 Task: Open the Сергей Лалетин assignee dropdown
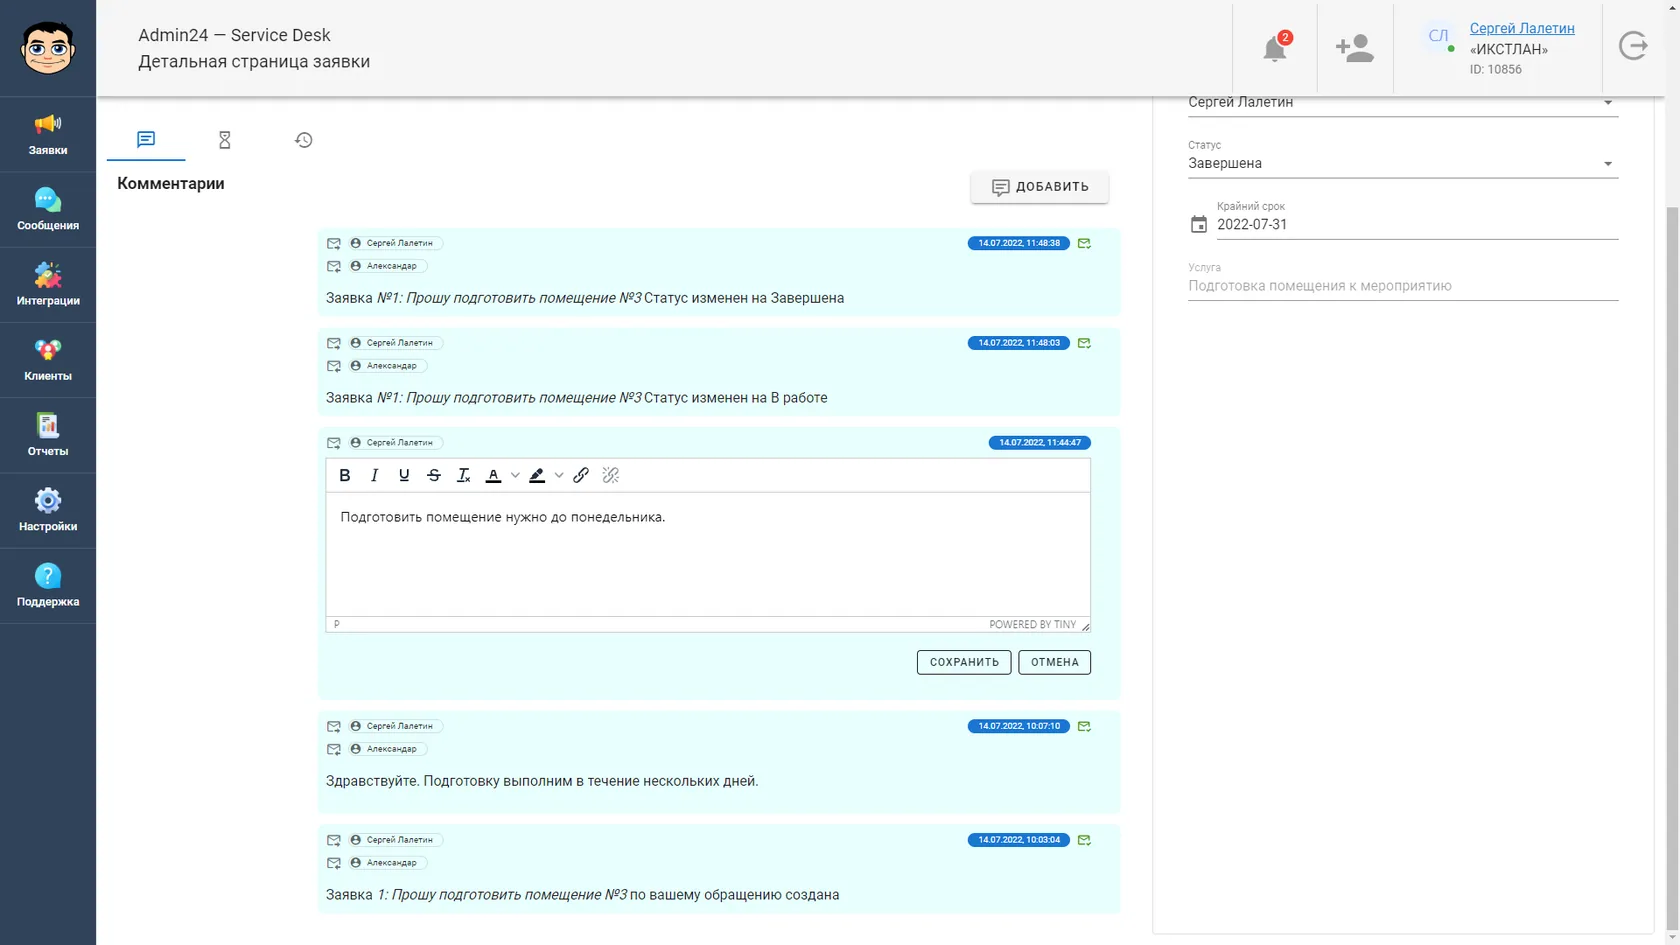(x=1402, y=104)
